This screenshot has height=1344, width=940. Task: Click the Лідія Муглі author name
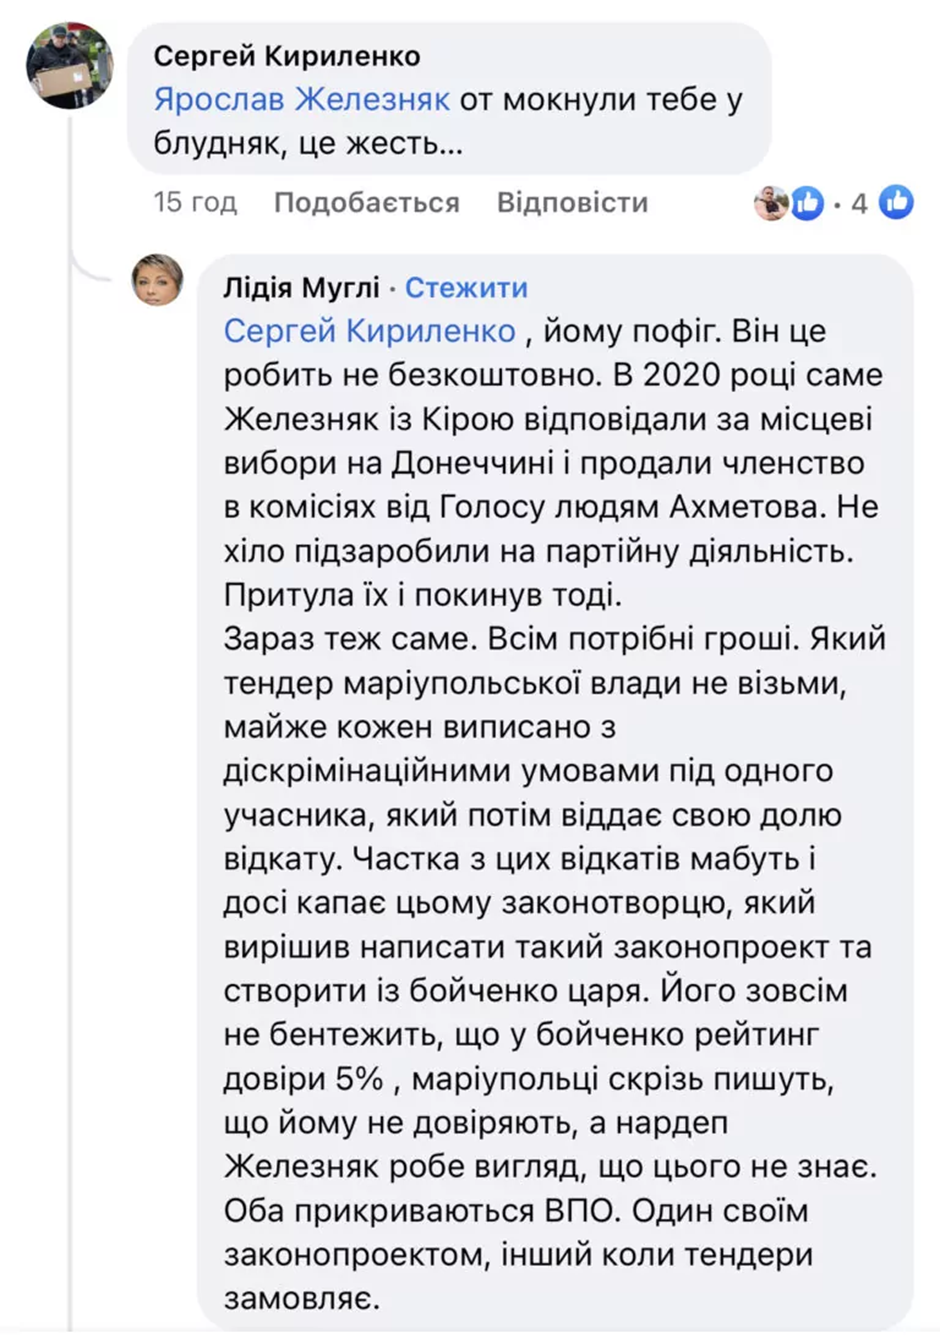(x=301, y=288)
